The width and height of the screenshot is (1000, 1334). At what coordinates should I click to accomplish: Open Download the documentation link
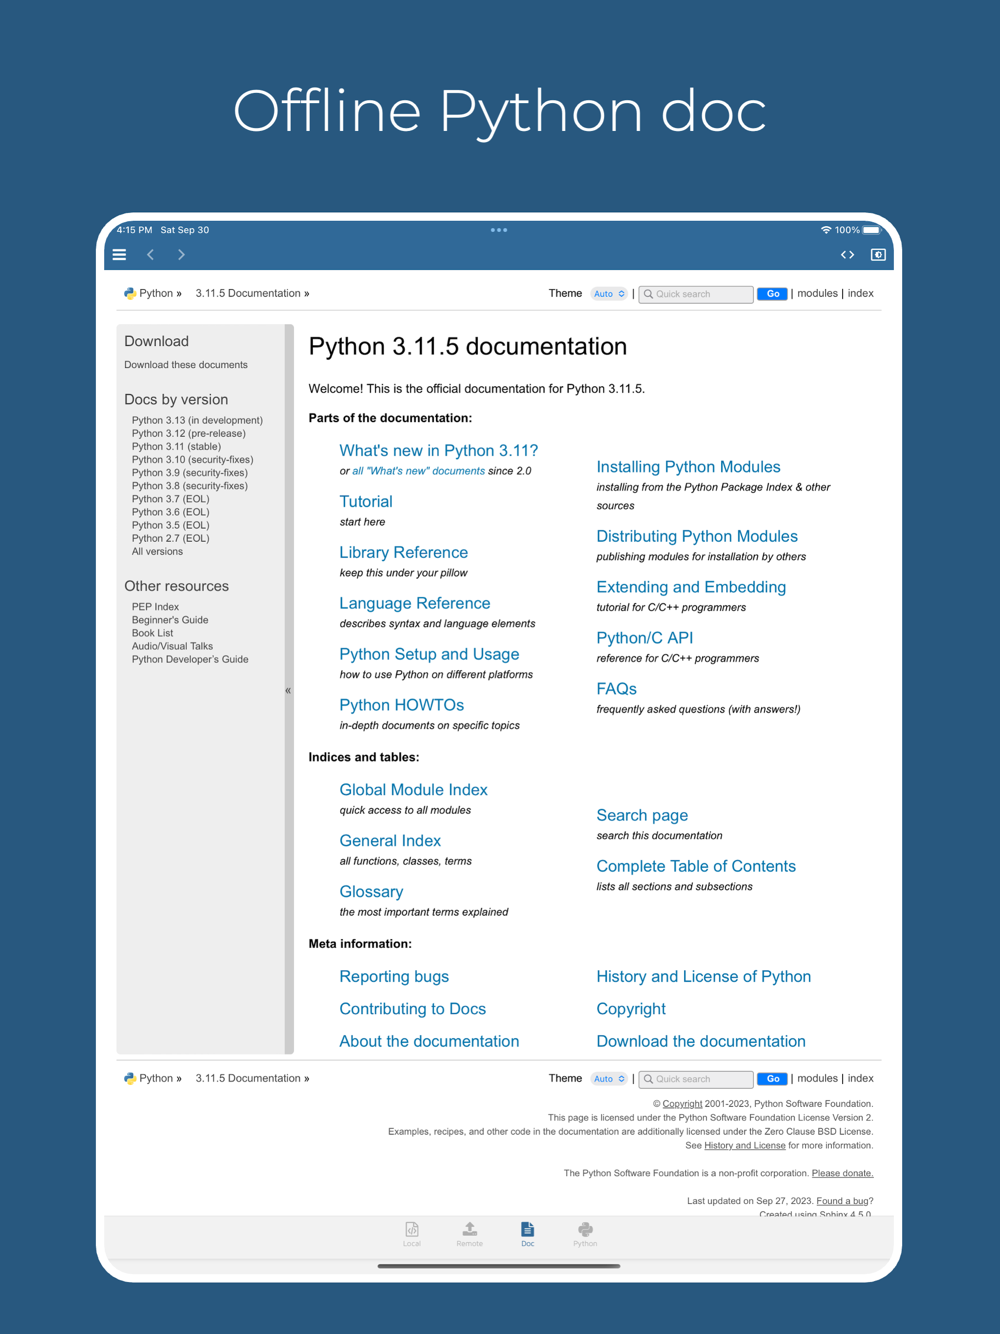701,1041
